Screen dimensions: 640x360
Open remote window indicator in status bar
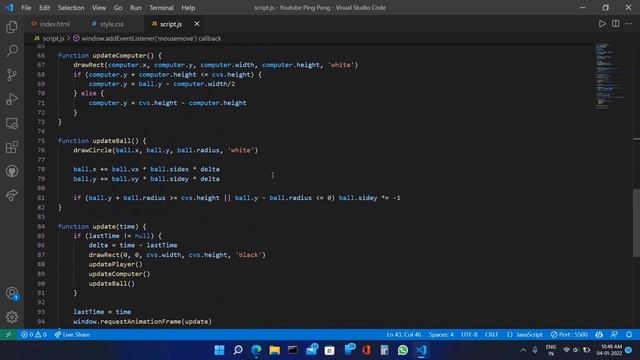click(x=8, y=334)
